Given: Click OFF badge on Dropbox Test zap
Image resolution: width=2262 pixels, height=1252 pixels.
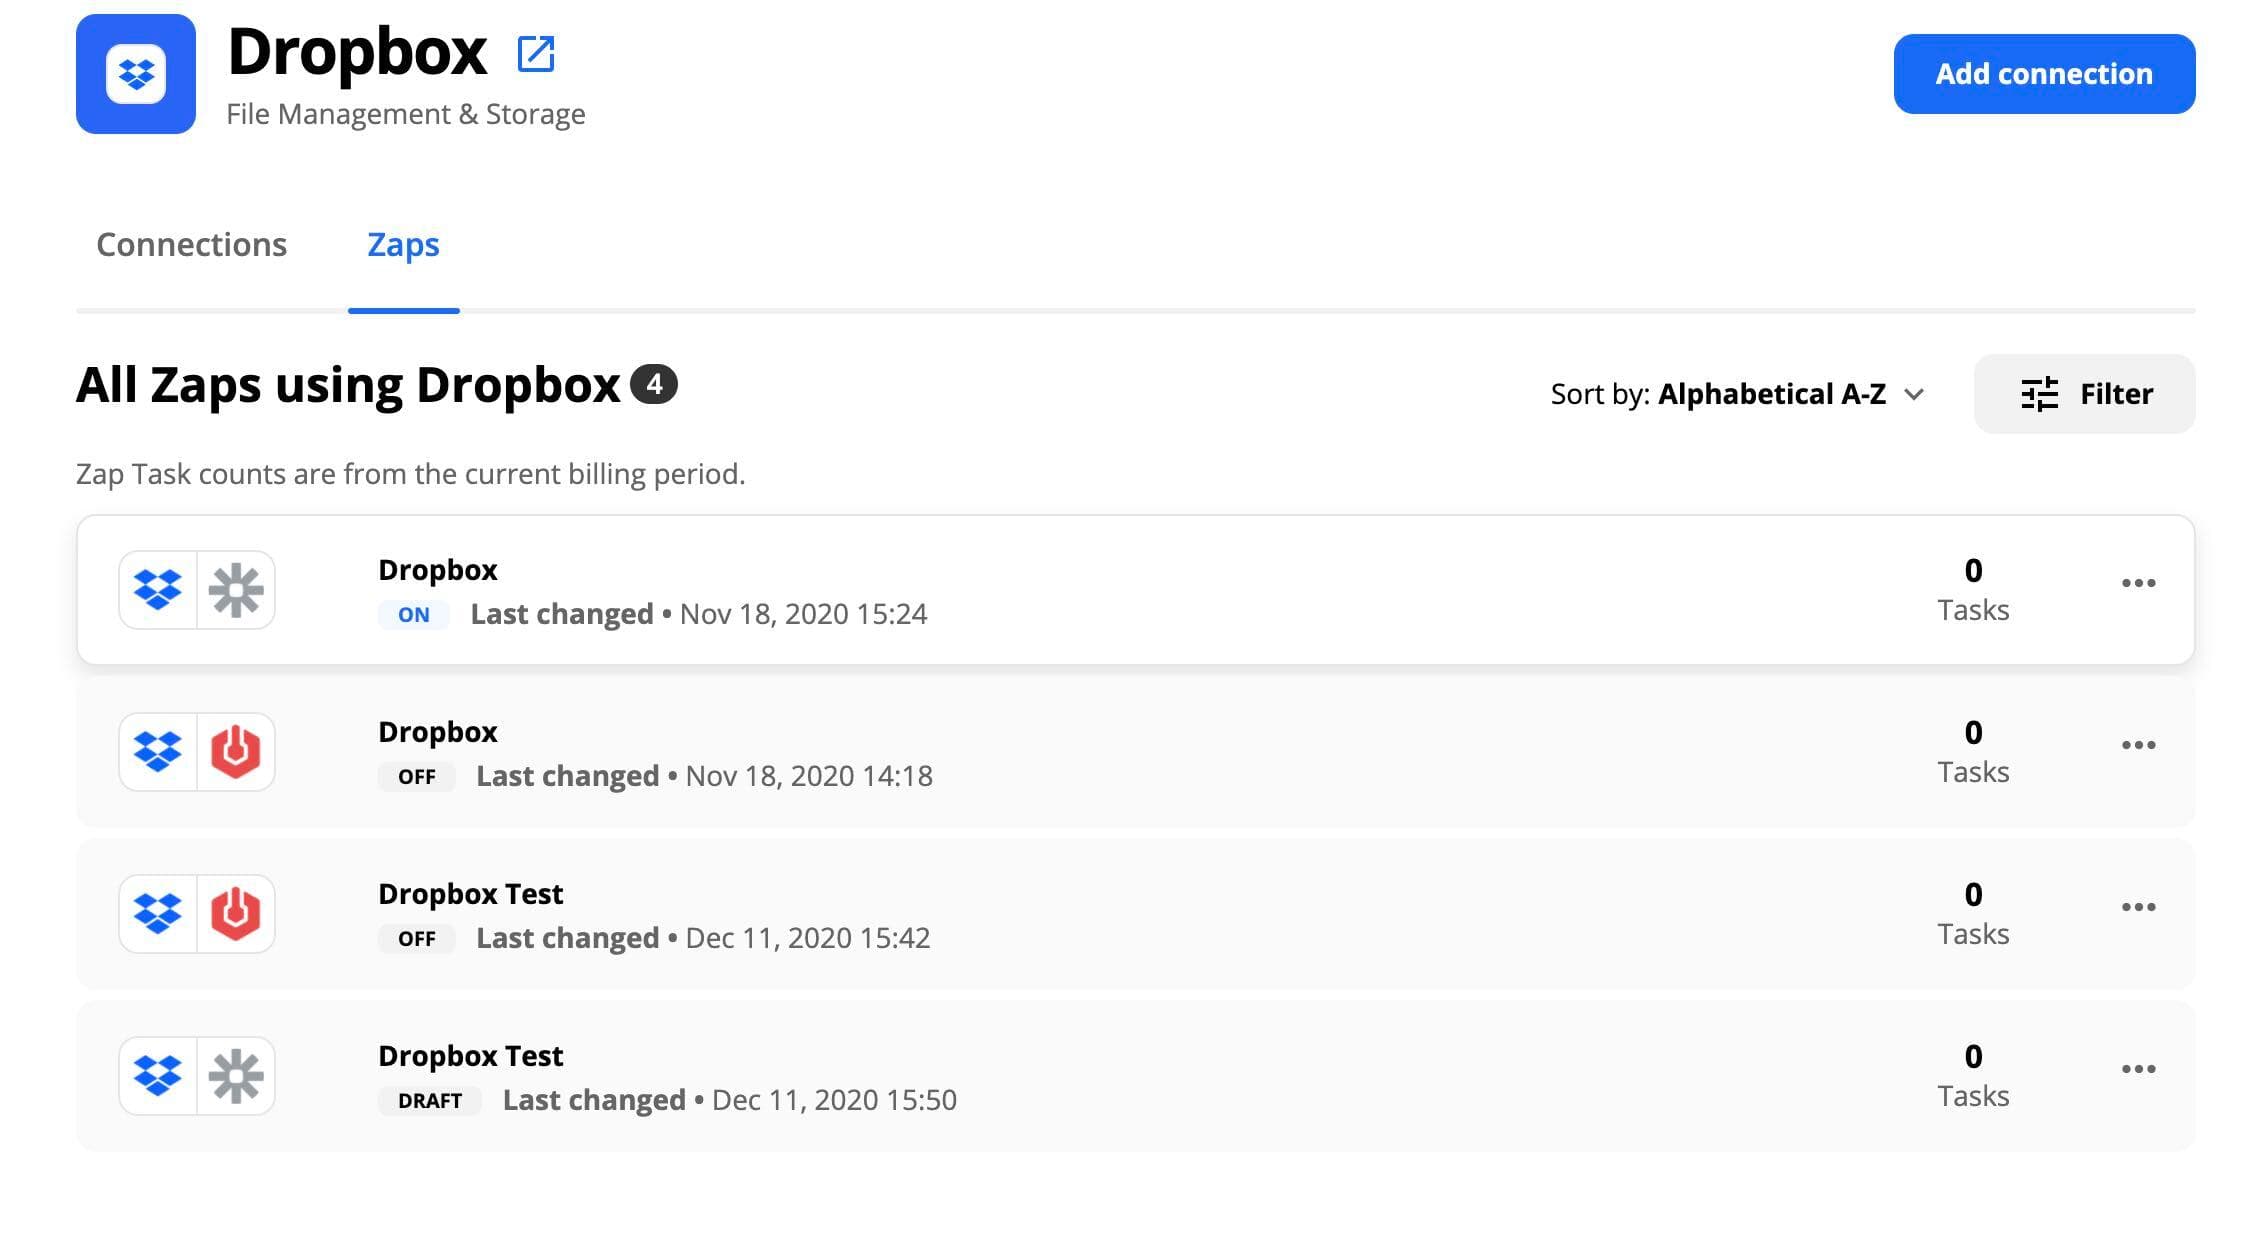Looking at the screenshot, I should click(417, 938).
